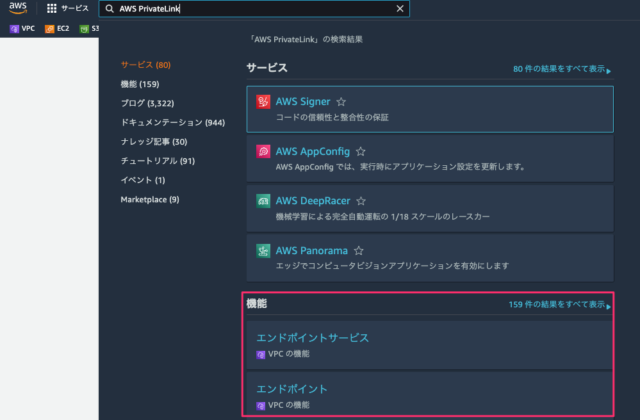Select the サービス (80) filter
The height and width of the screenshot is (420, 640).
click(x=146, y=65)
